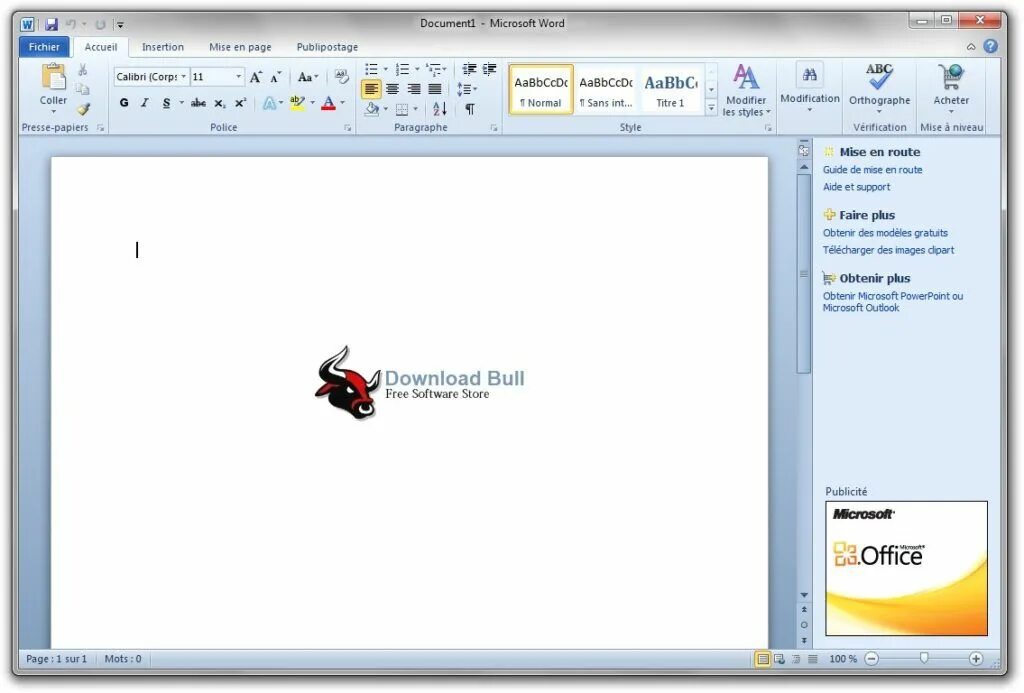1024x693 pixels.
Task: Click the Coller paste icon
Action: click(54, 78)
